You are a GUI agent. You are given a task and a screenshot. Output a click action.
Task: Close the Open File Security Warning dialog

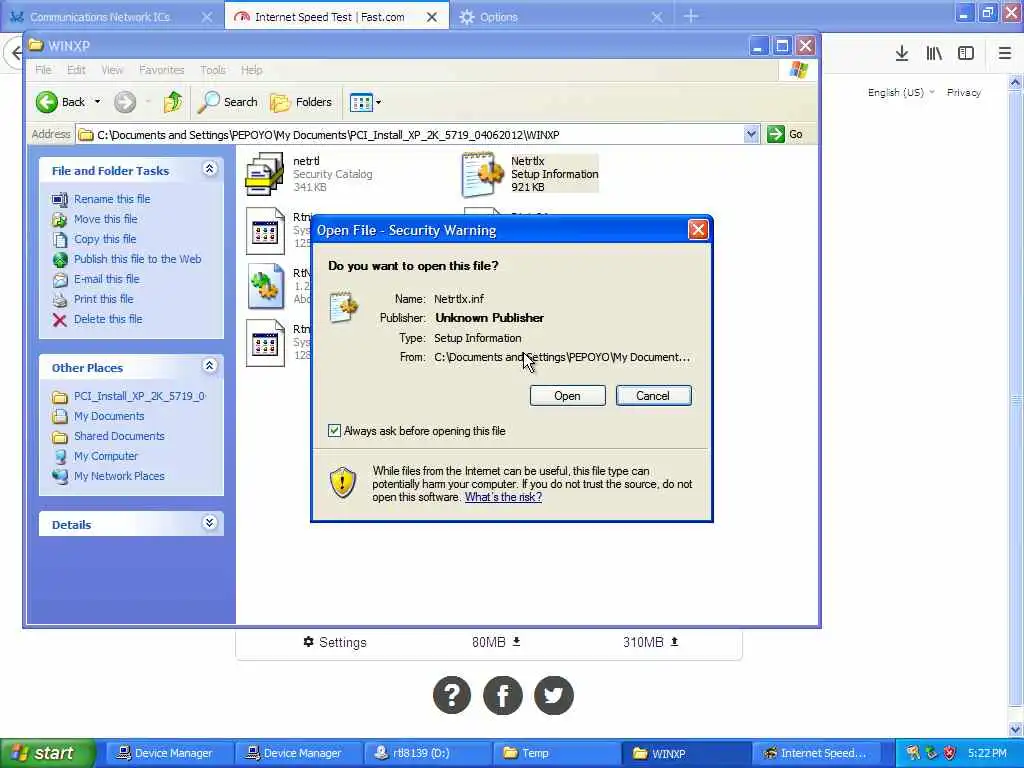(x=698, y=230)
